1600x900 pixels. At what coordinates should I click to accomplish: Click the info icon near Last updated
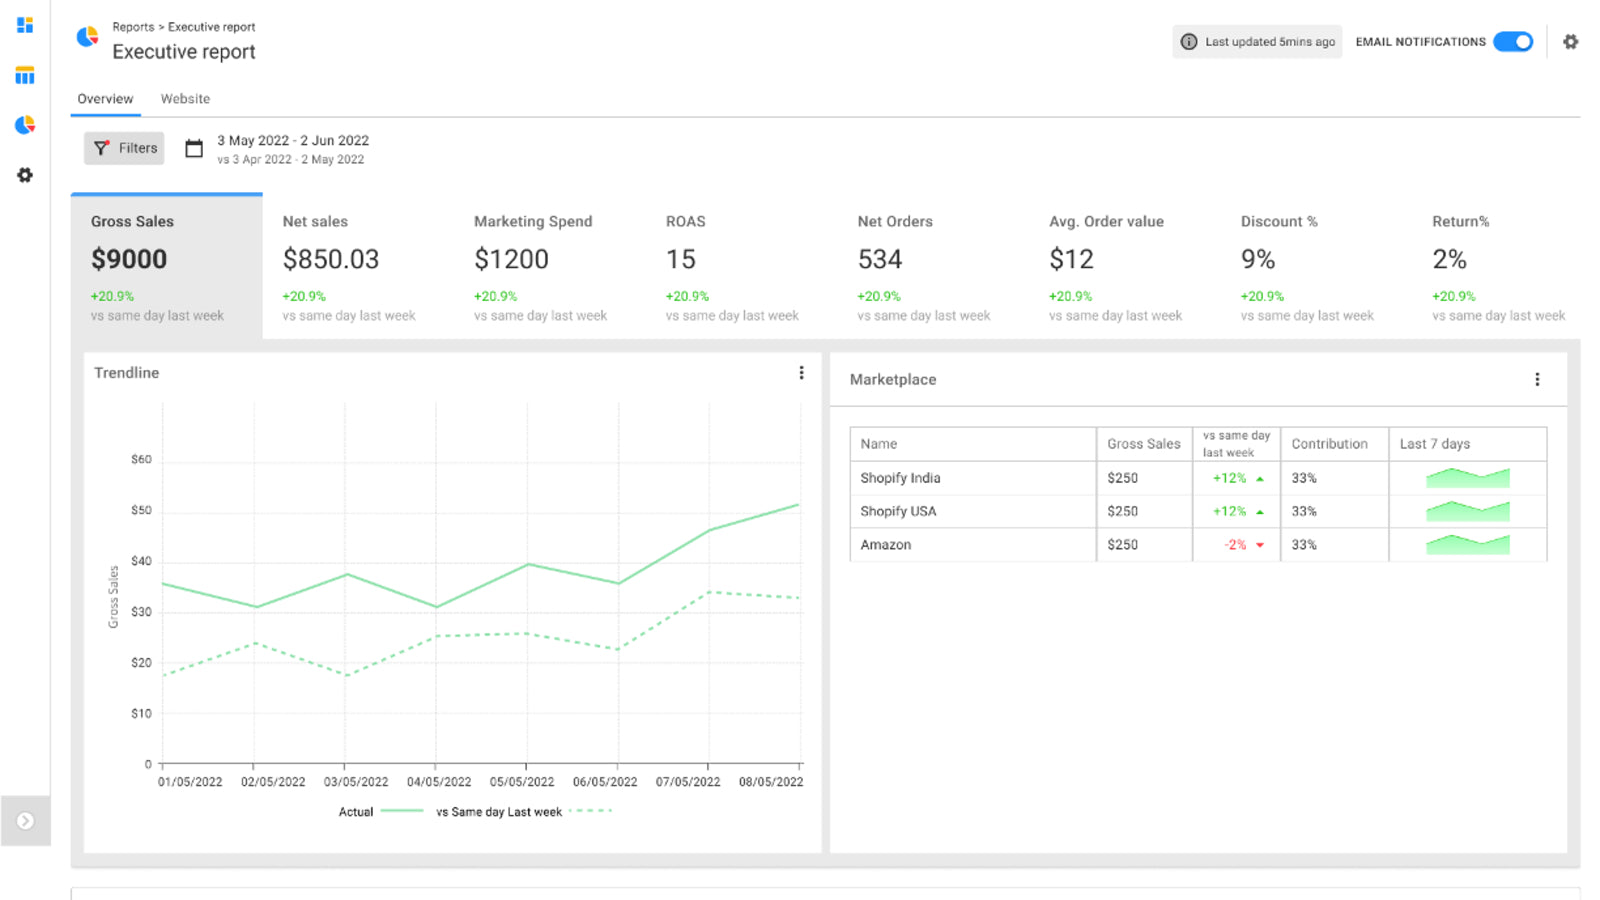pos(1189,42)
